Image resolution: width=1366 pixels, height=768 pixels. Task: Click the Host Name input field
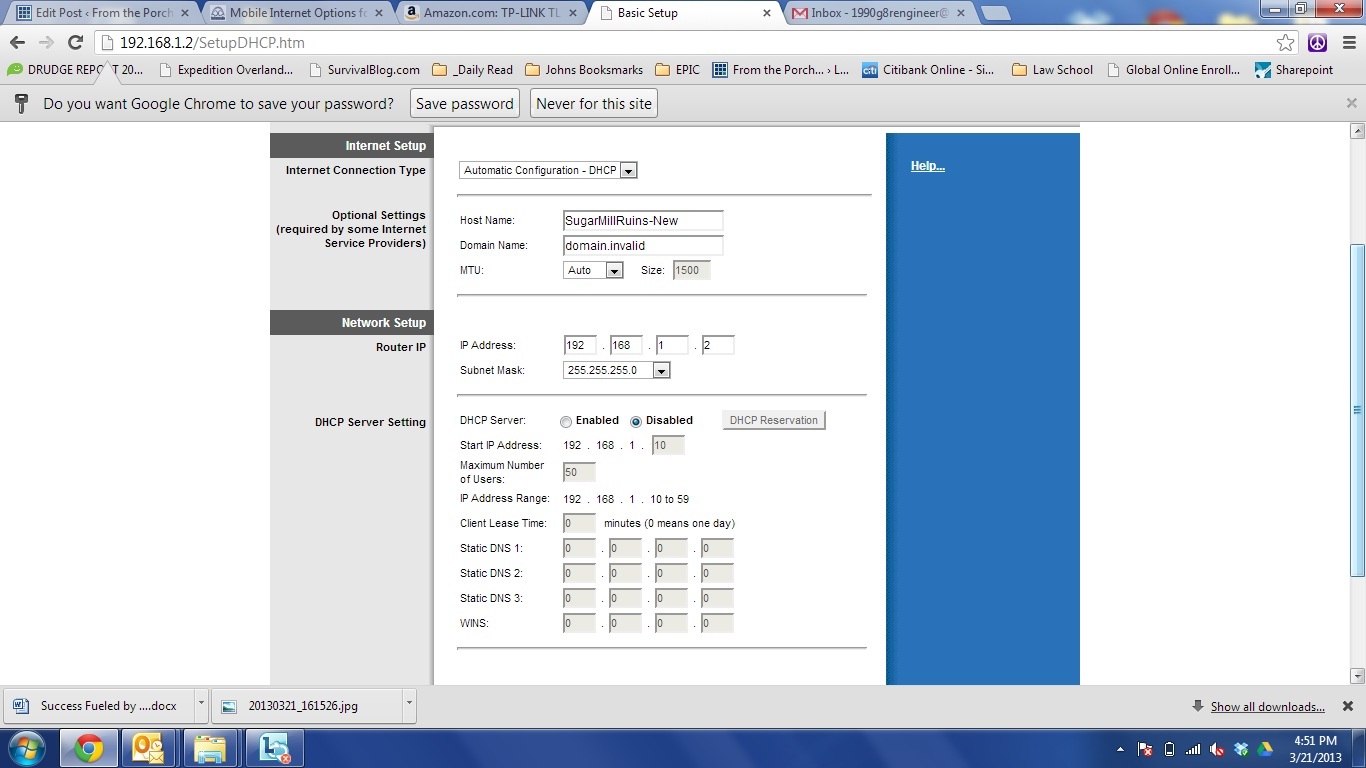pos(643,221)
